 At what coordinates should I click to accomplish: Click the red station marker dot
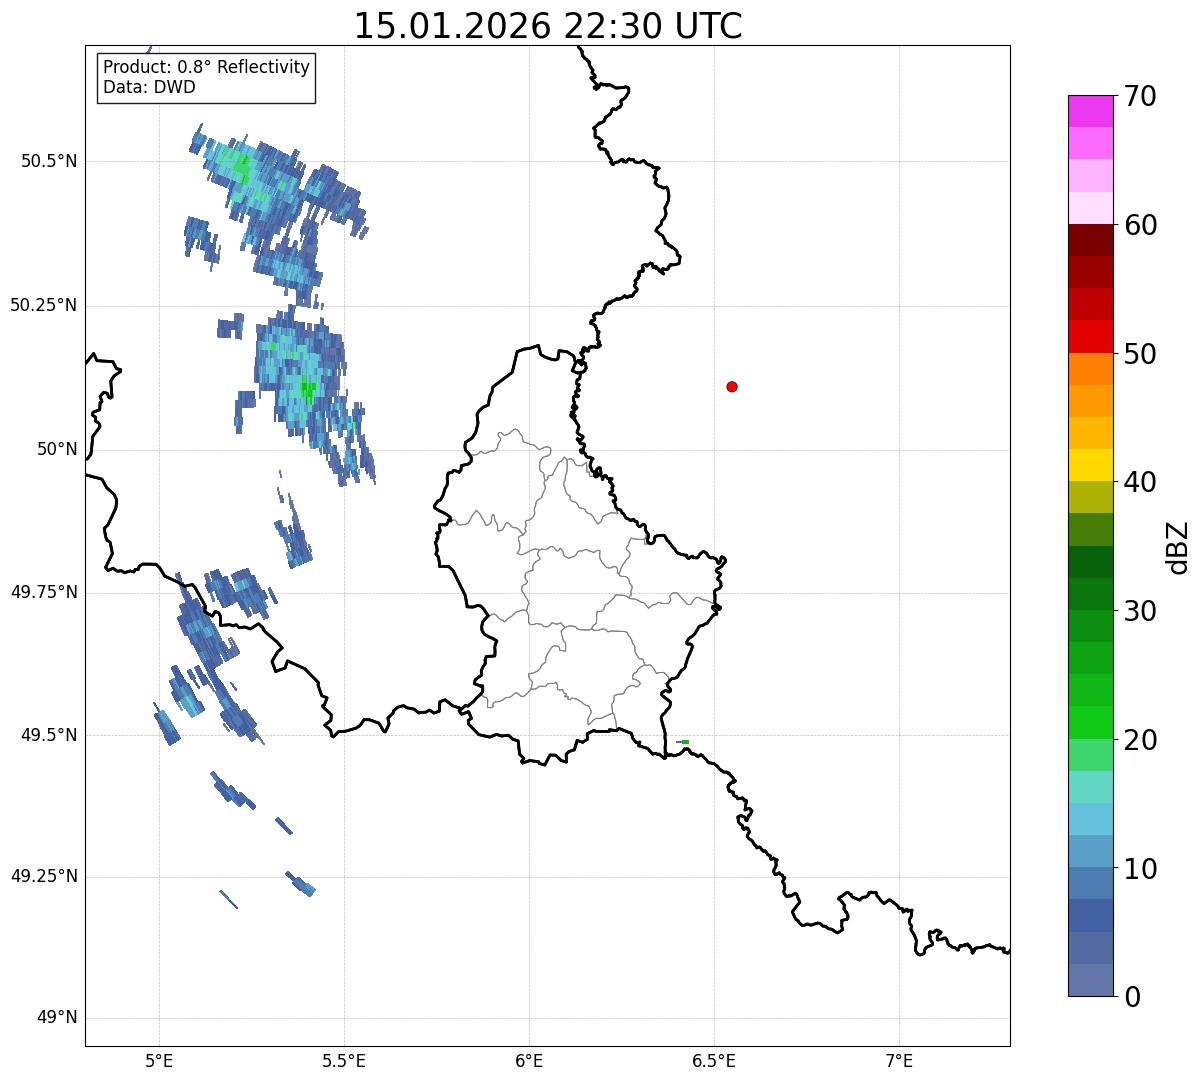[732, 387]
